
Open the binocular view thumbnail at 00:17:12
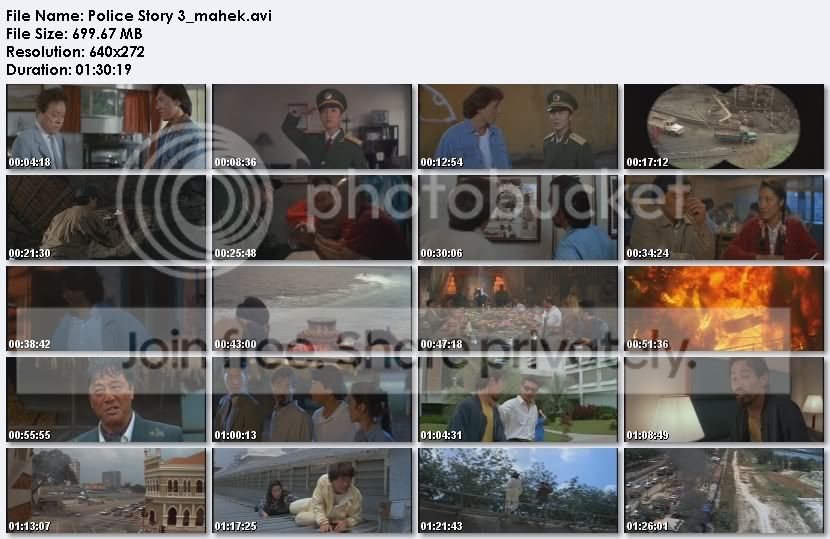pos(724,127)
